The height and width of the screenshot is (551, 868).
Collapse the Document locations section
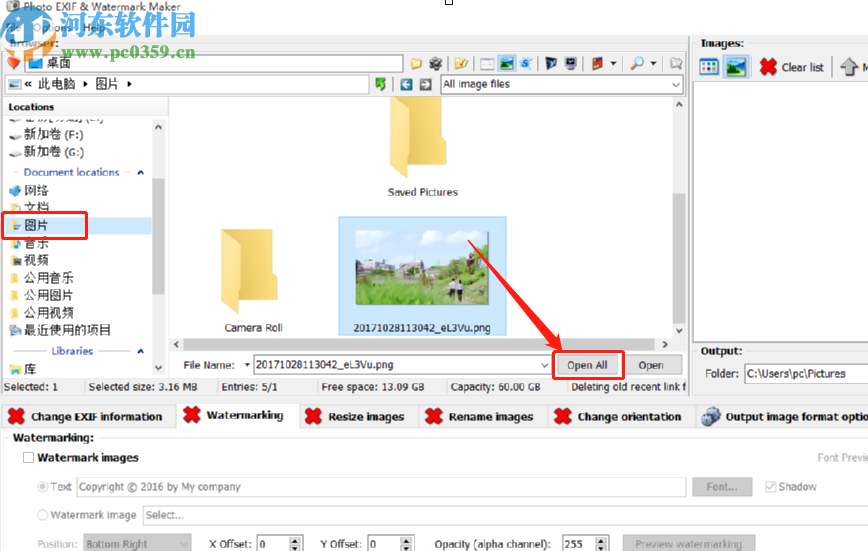[141, 173]
